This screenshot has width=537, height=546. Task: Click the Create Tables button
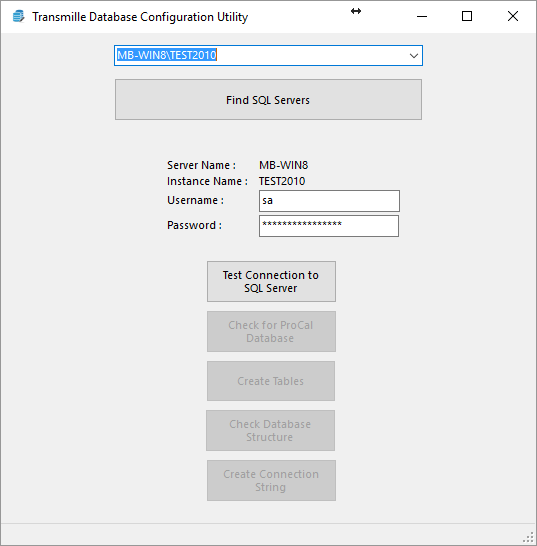(x=271, y=381)
